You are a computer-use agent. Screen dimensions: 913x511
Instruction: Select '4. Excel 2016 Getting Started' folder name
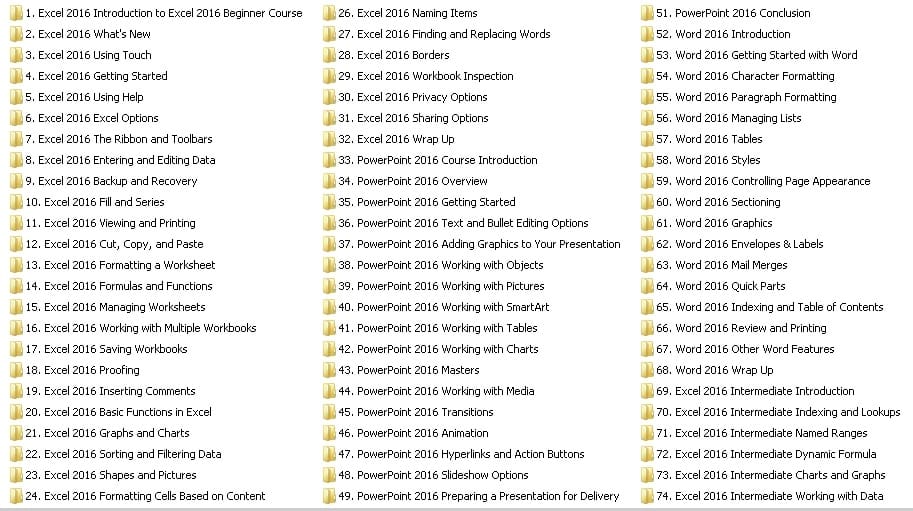click(96, 76)
